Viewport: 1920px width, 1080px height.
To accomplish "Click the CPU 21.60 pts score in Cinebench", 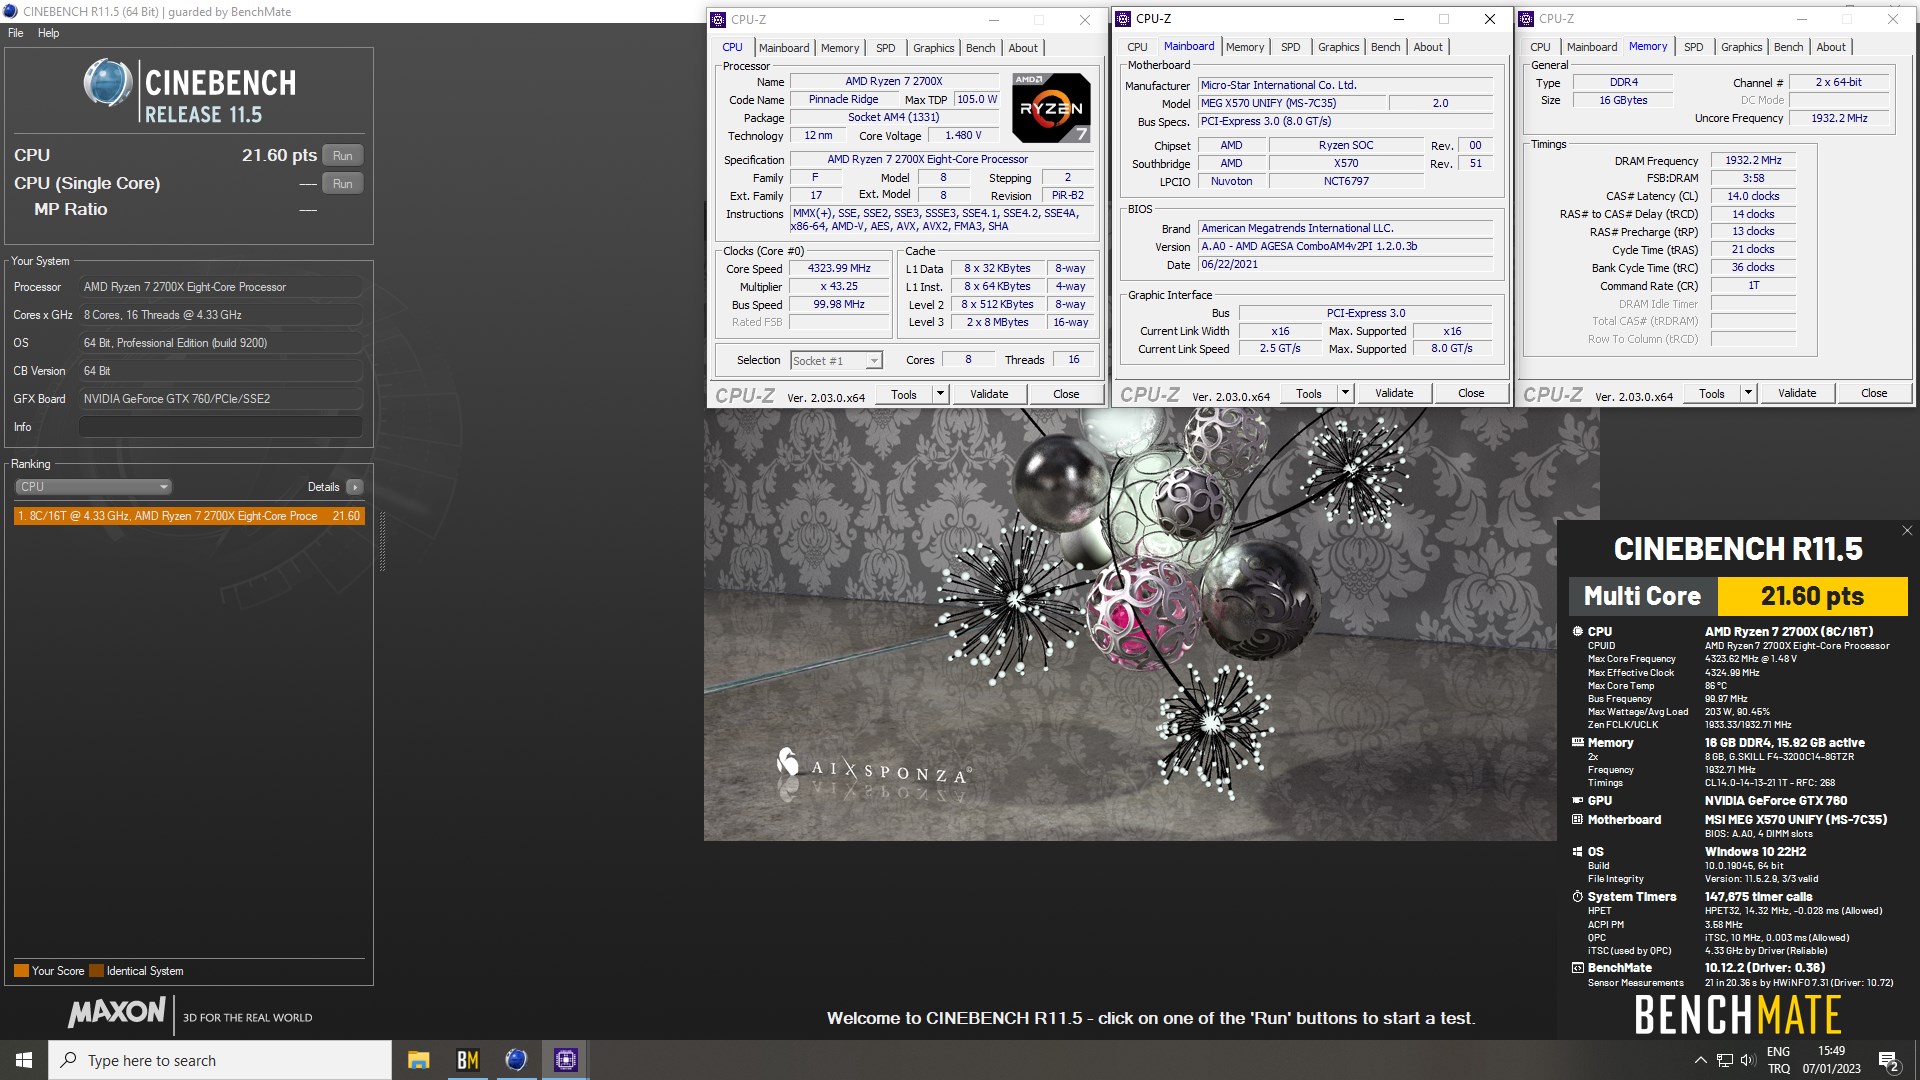I will coord(279,155).
